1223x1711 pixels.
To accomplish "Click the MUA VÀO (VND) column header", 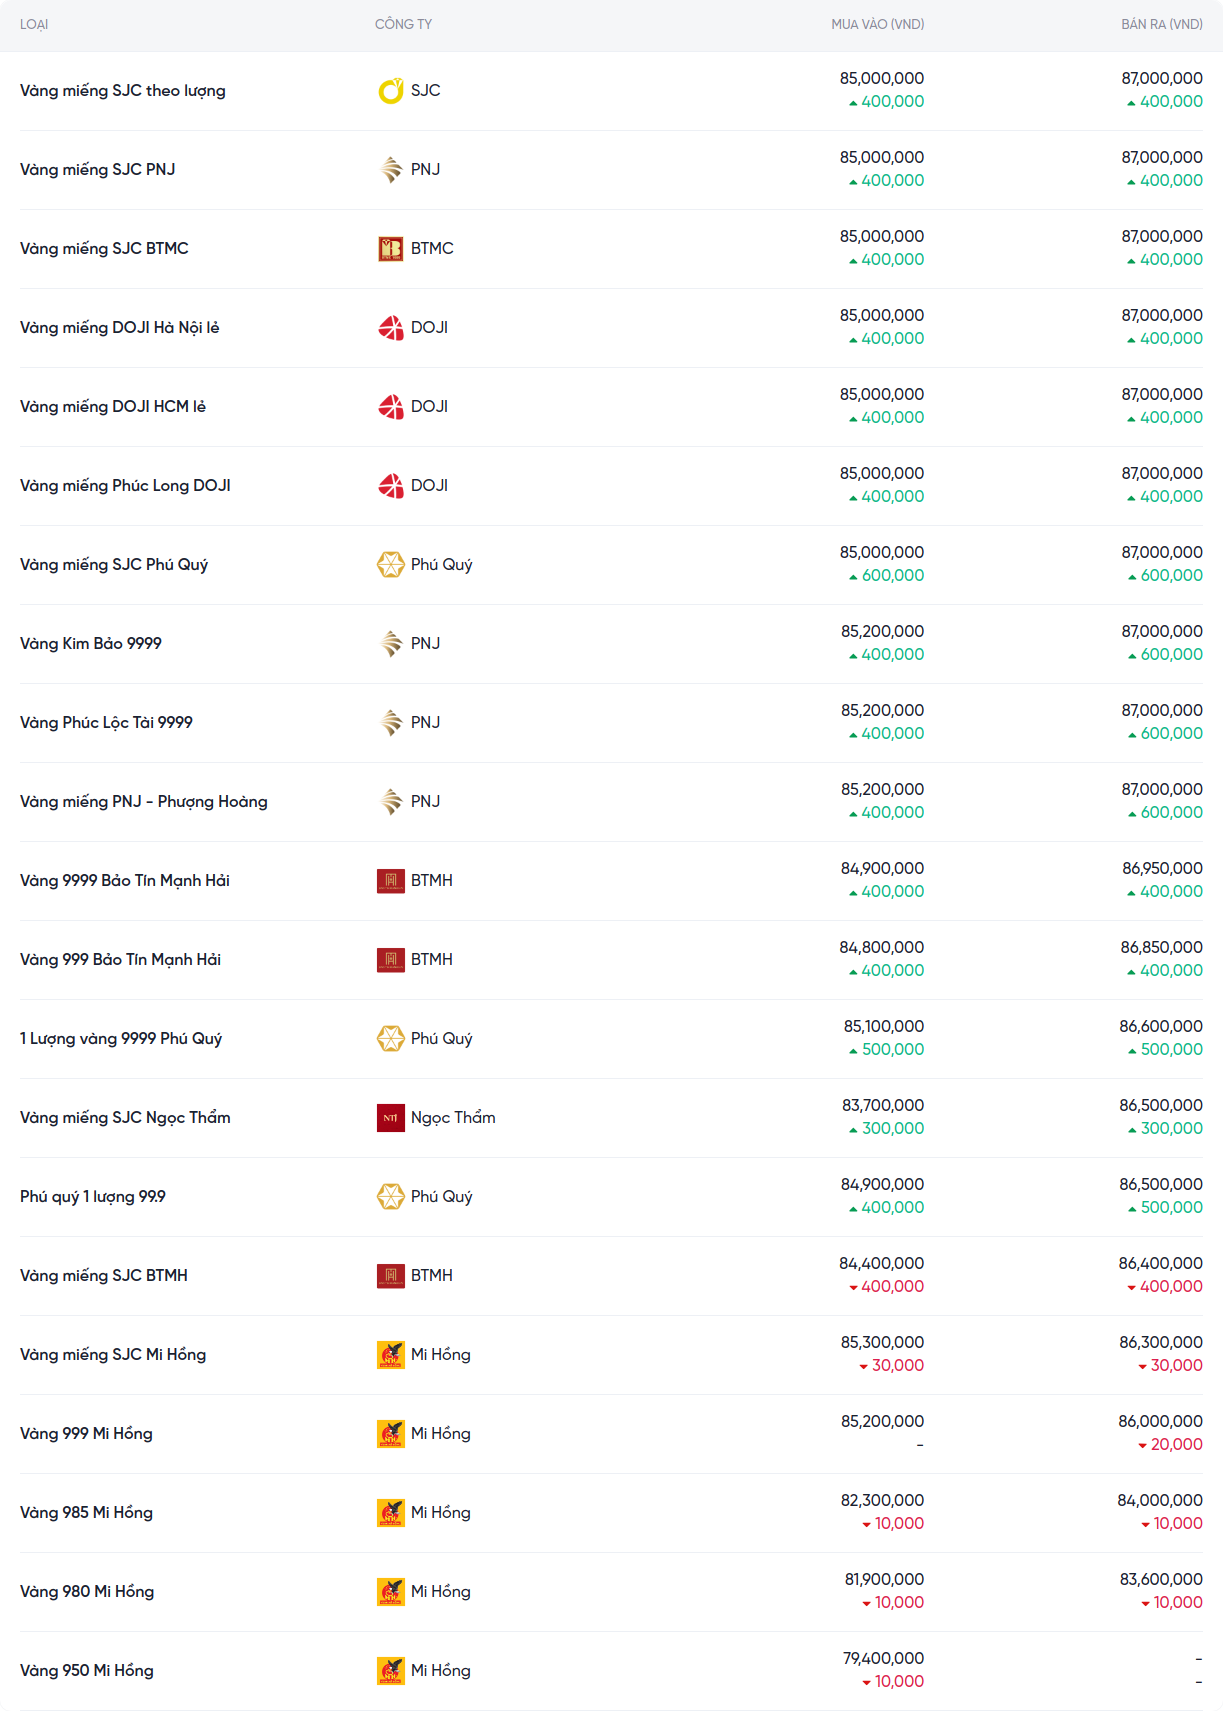I will pyautogui.click(x=877, y=24).
